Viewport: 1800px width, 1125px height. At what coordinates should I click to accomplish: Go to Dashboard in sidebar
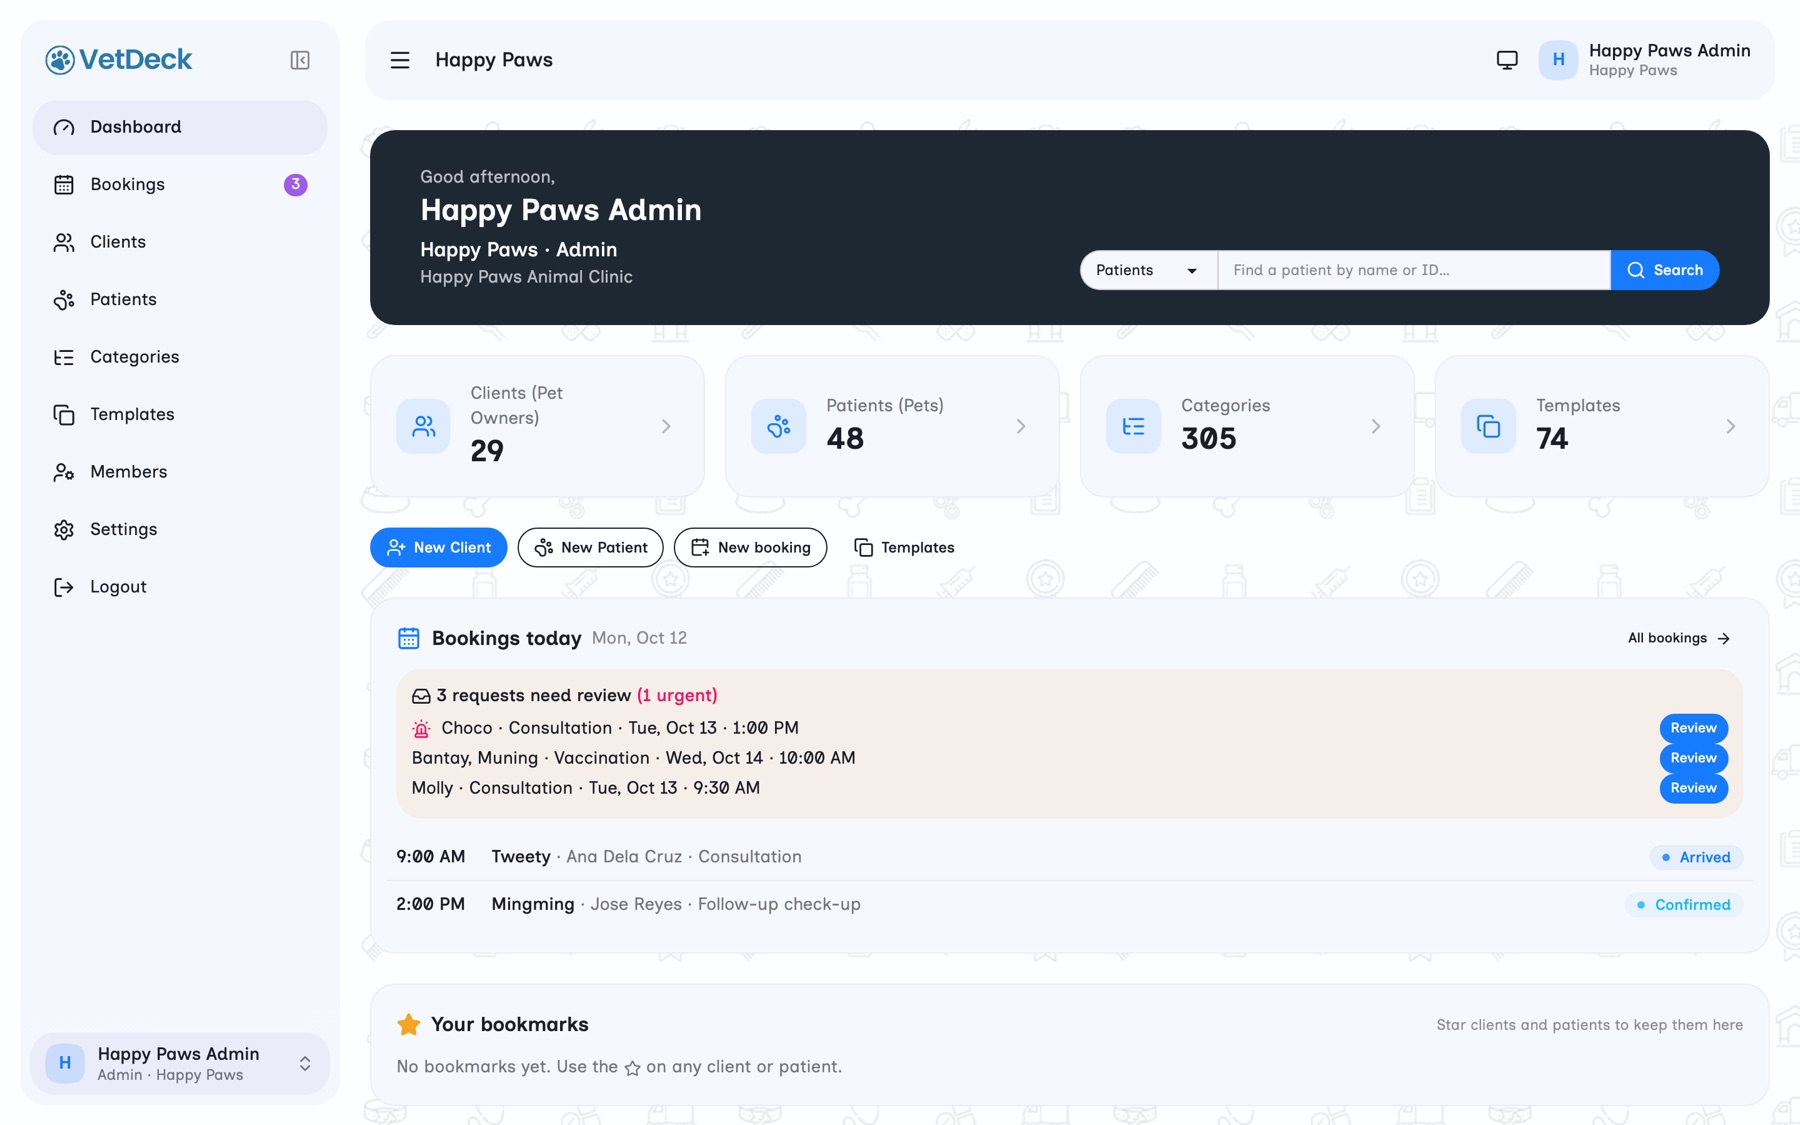click(x=180, y=127)
